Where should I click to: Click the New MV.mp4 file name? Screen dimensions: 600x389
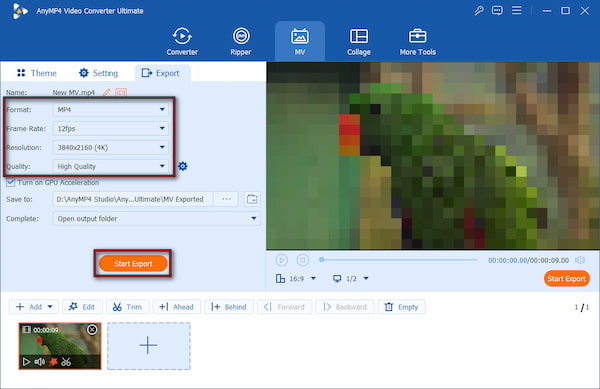point(73,92)
